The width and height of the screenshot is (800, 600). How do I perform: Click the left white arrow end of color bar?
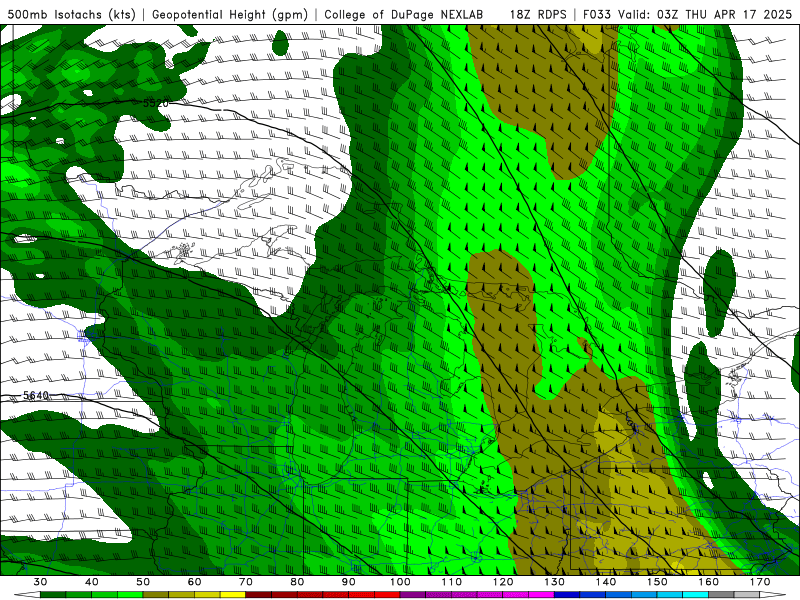[x=28, y=594]
